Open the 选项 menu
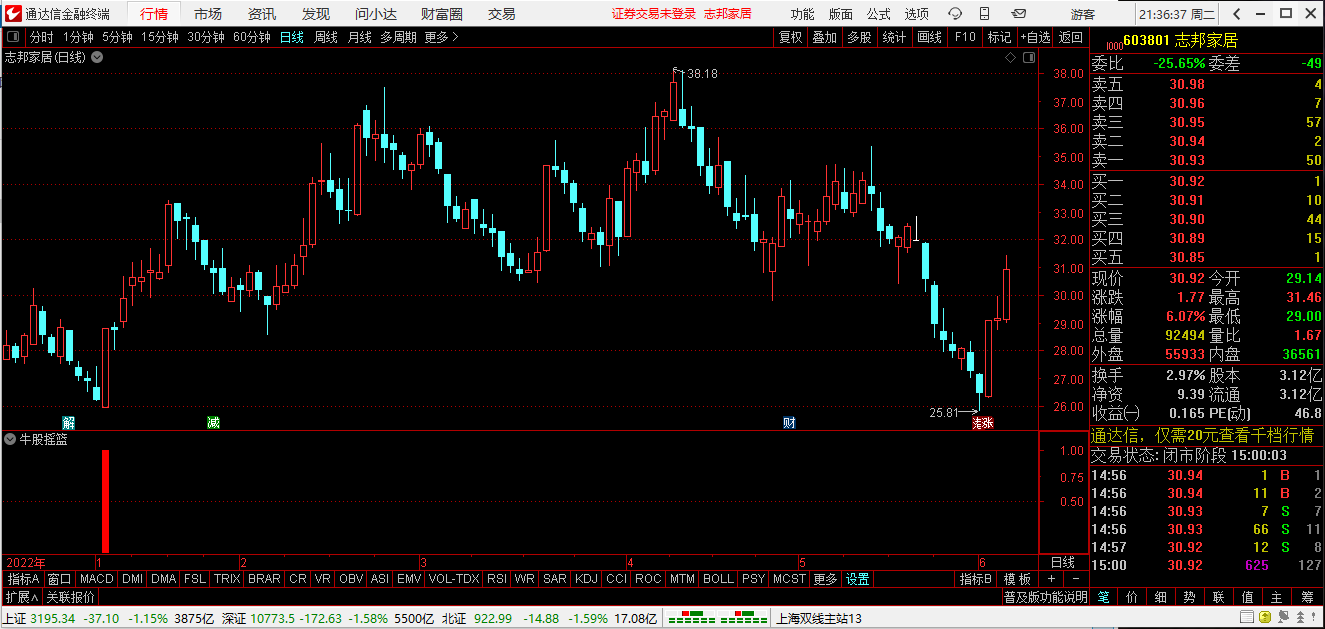The width and height of the screenshot is (1325, 629). coord(916,14)
